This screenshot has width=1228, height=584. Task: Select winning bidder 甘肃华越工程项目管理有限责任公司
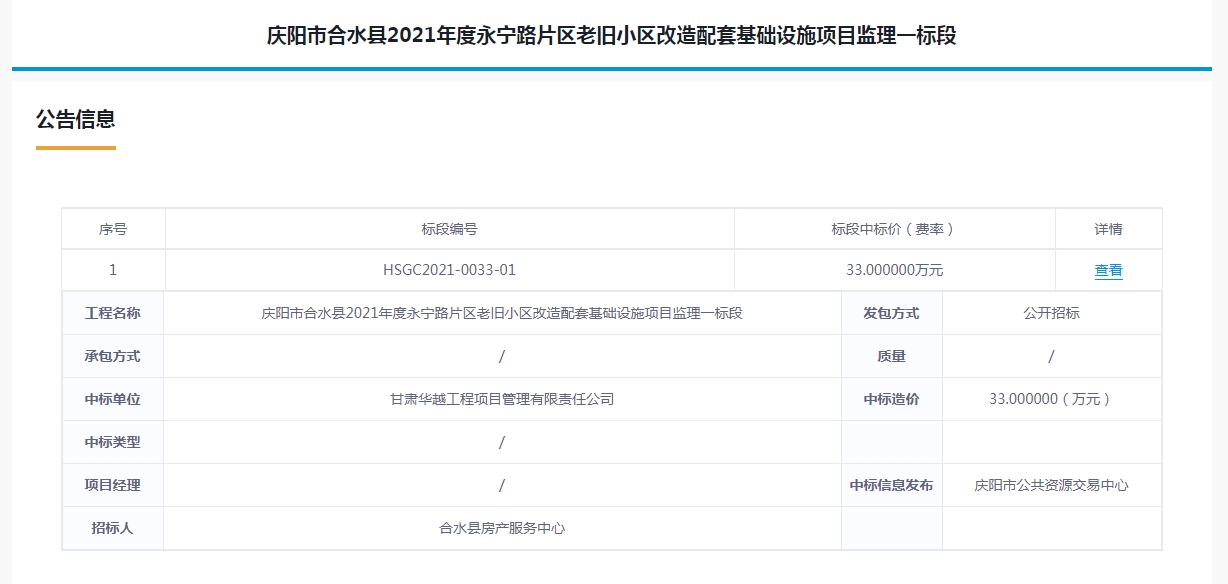(x=502, y=399)
